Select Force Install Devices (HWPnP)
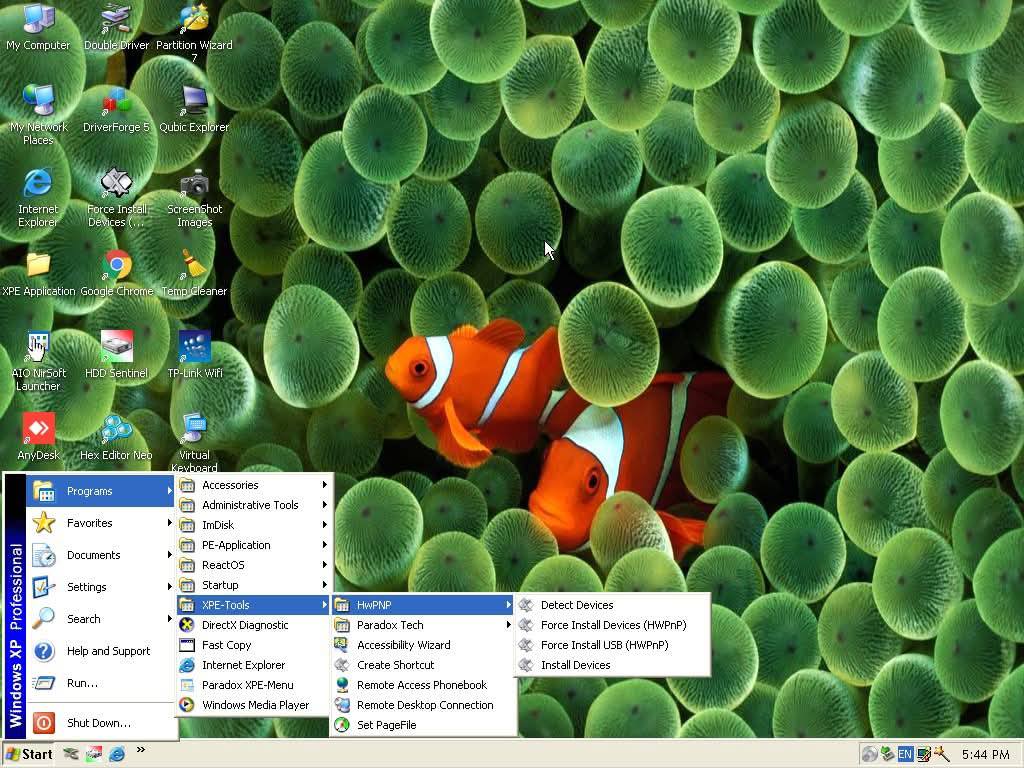Screen dimensions: 1024x768 pos(613,625)
